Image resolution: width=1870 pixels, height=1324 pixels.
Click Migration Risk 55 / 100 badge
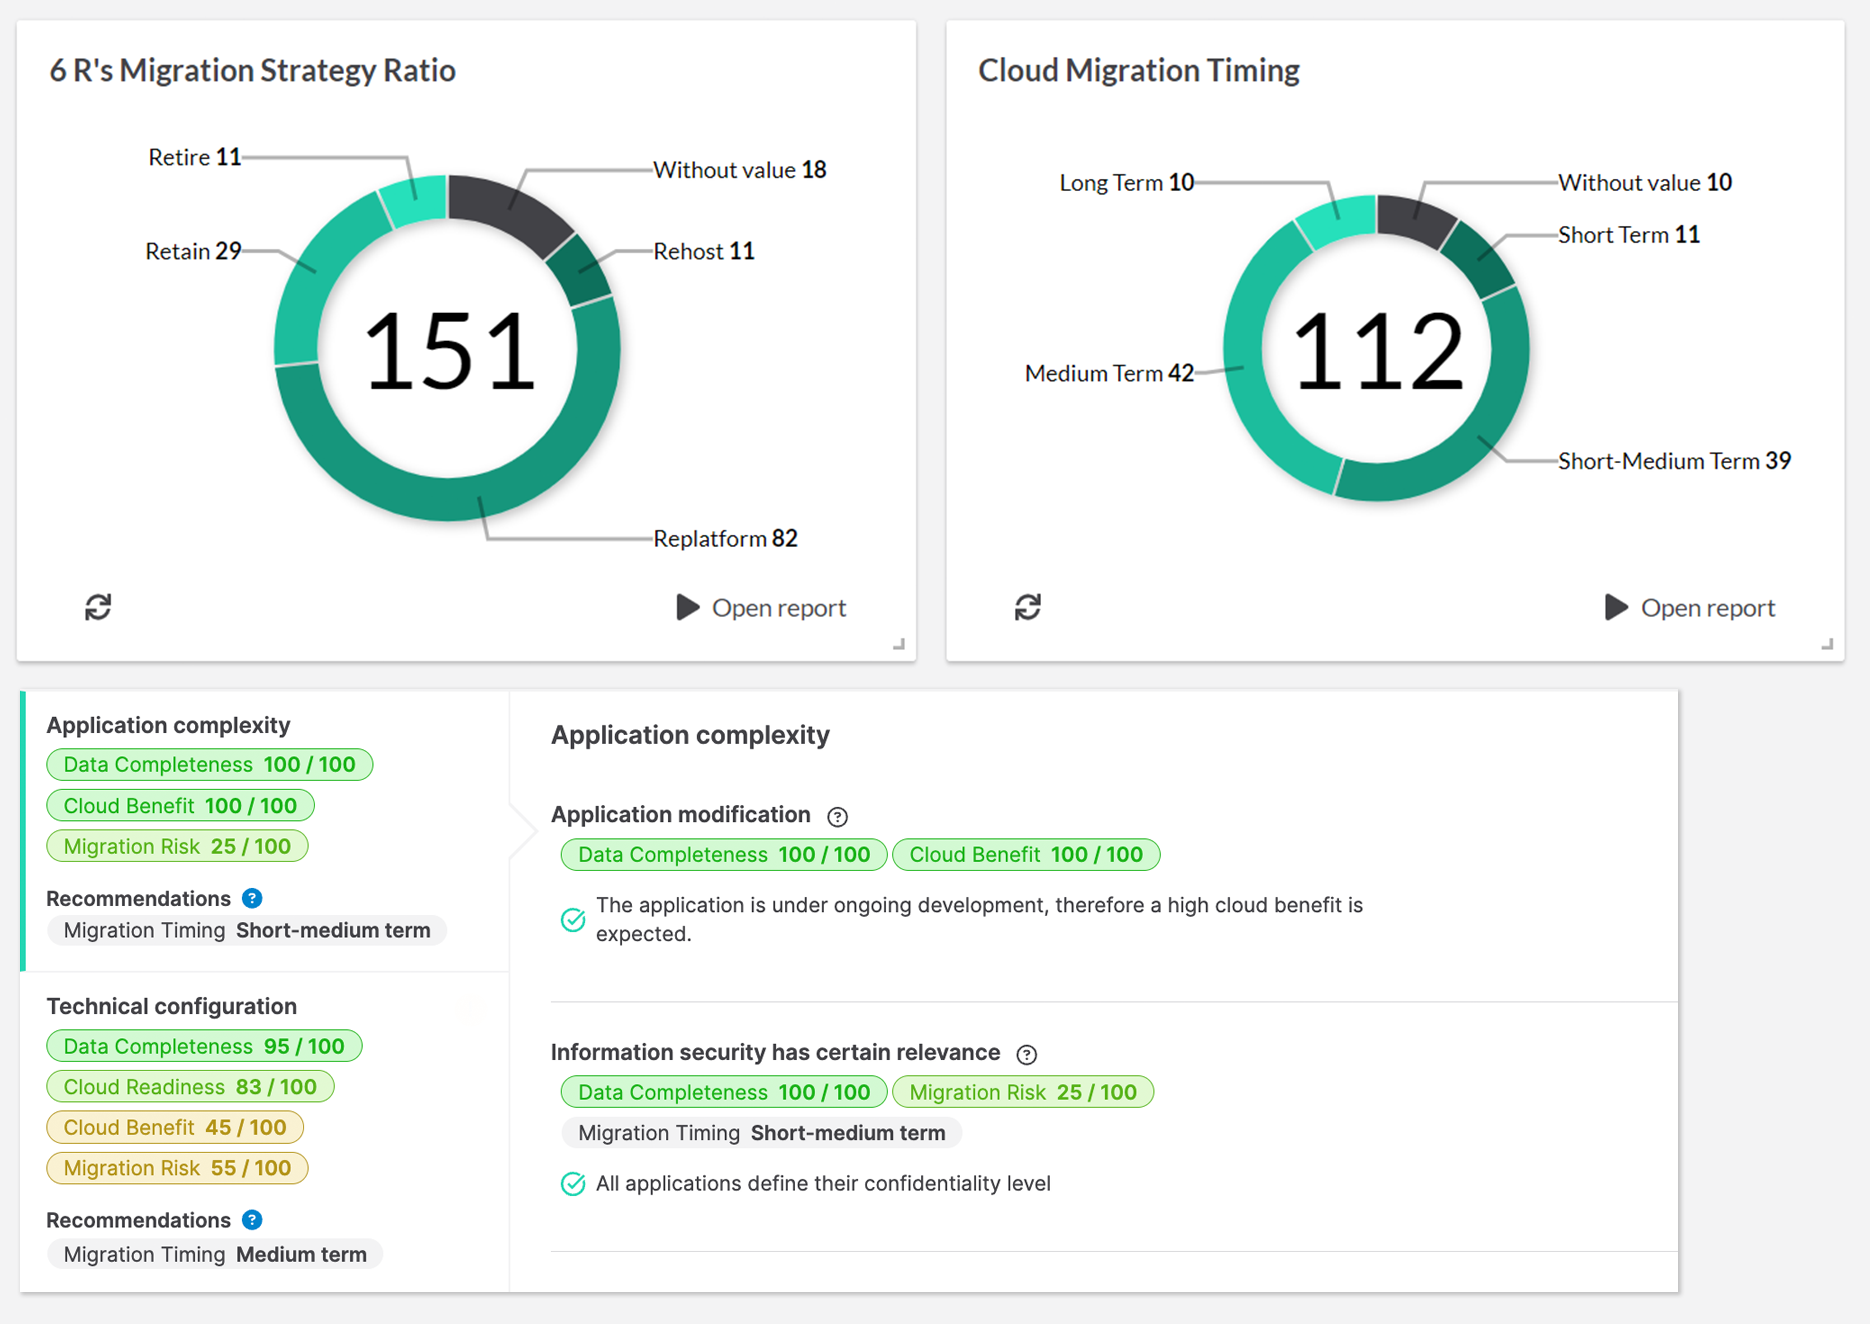click(x=177, y=1168)
